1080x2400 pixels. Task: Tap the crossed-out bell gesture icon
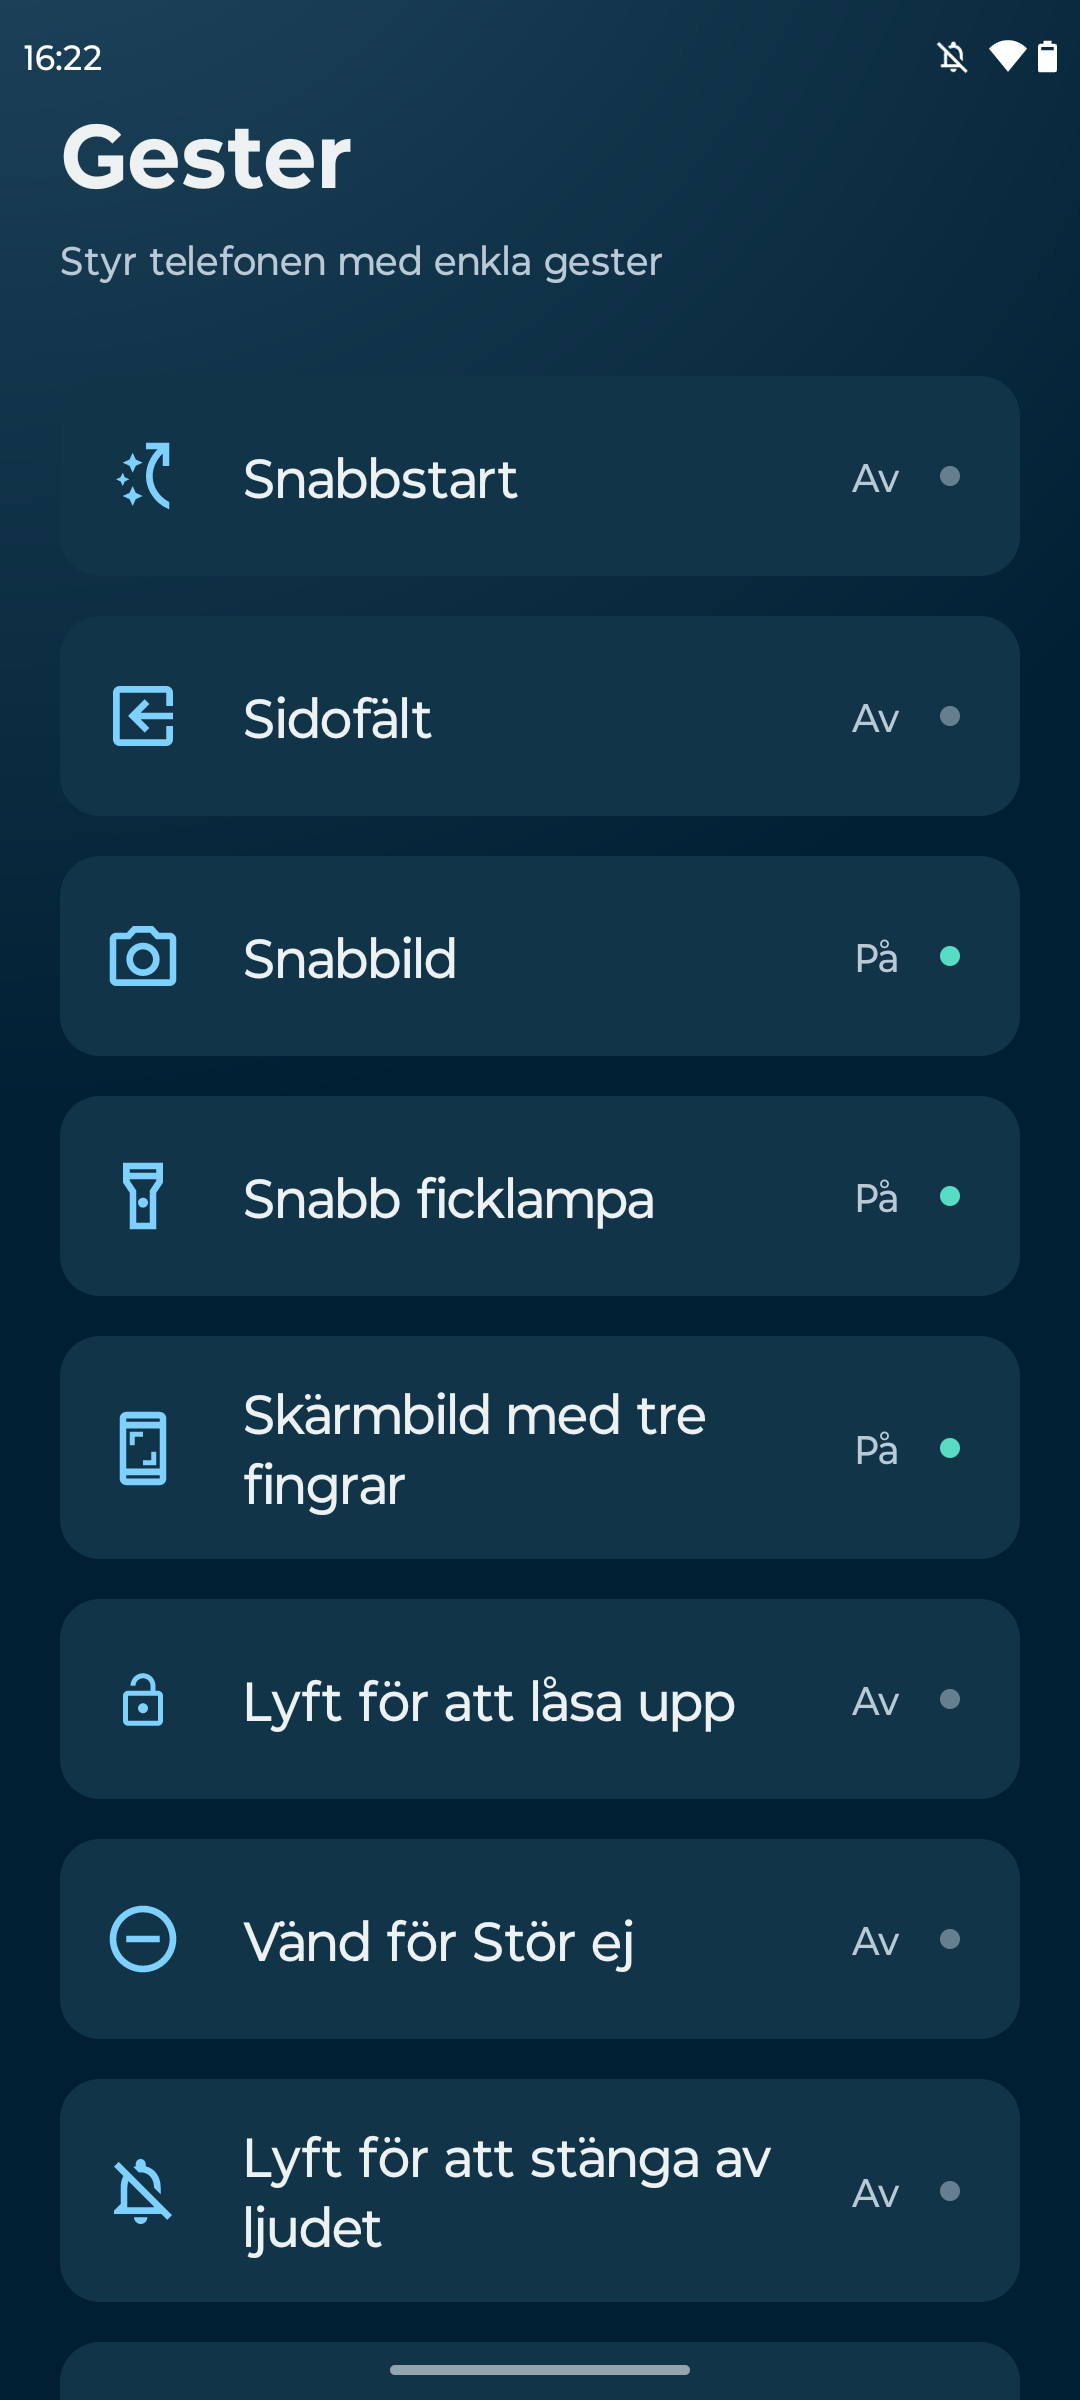[143, 2191]
